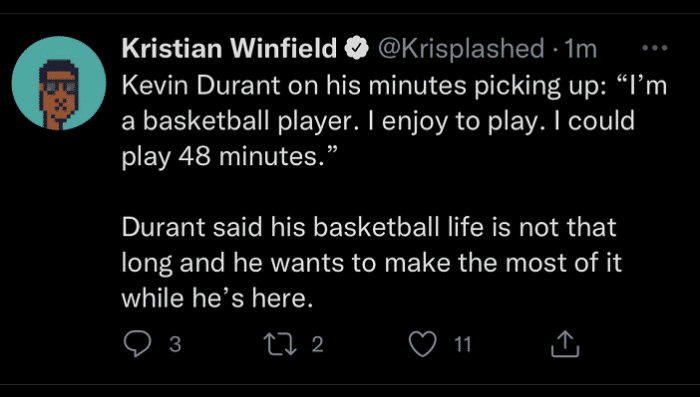Open Kristian Winfield's pixel-art profile avatar

click(59, 84)
